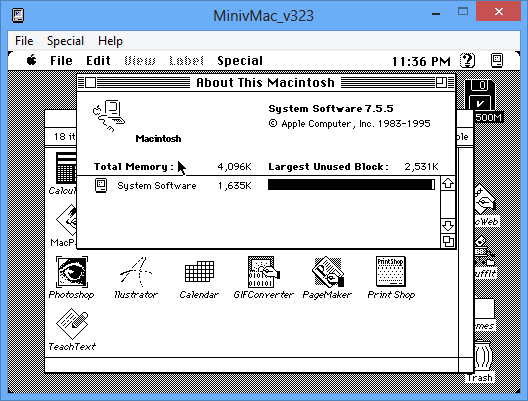
Task: Select the MacWeb icon on the desktop
Action: (484, 199)
